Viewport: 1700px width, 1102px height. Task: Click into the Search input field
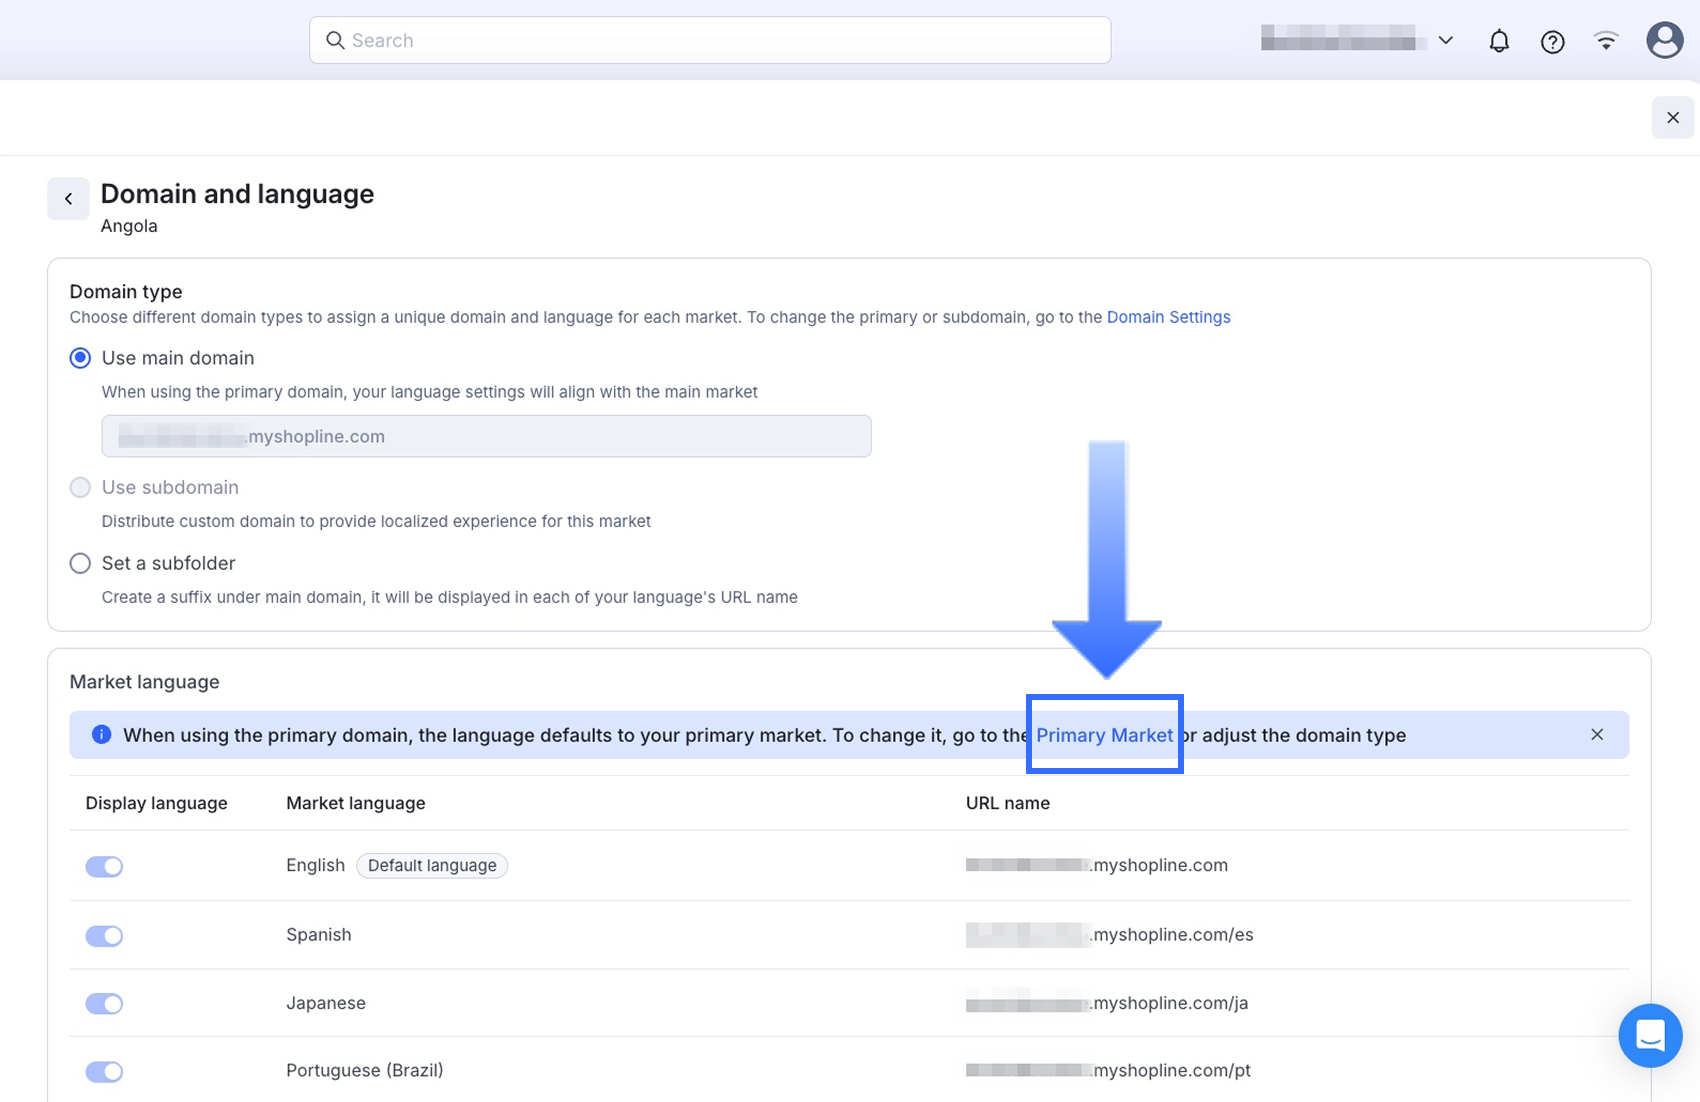(x=720, y=41)
